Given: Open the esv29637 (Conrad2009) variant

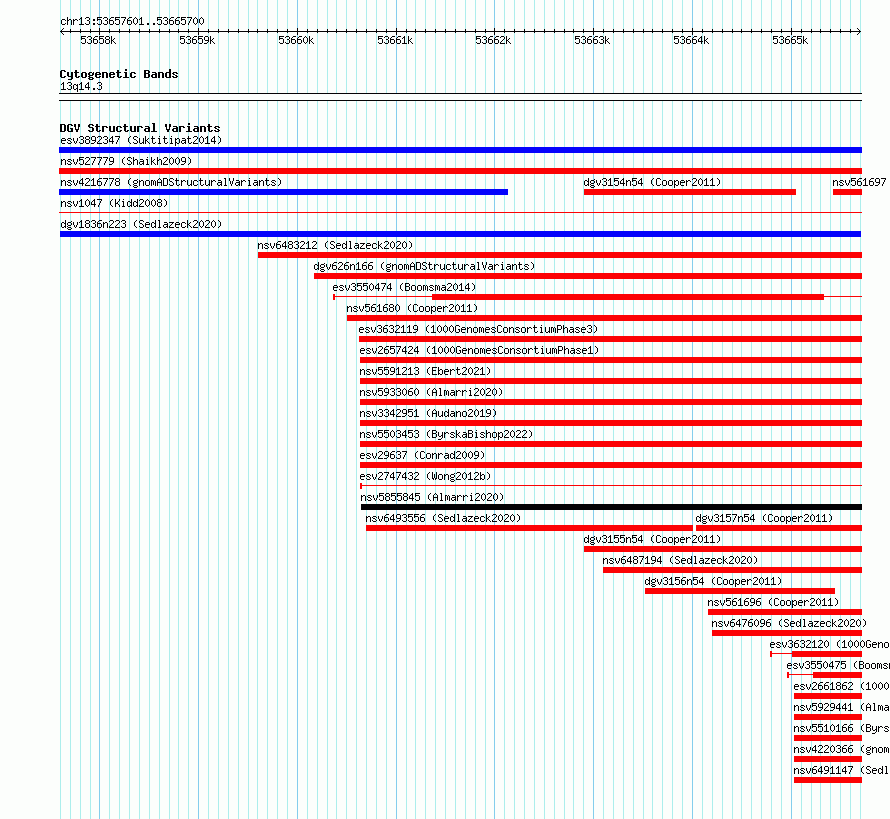Looking at the screenshot, I should (422, 455).
